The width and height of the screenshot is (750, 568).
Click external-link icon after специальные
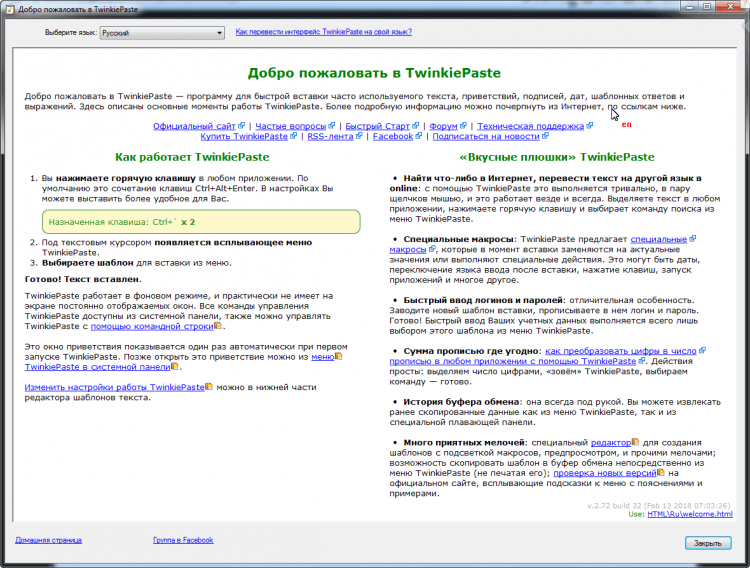pos(693,238)
